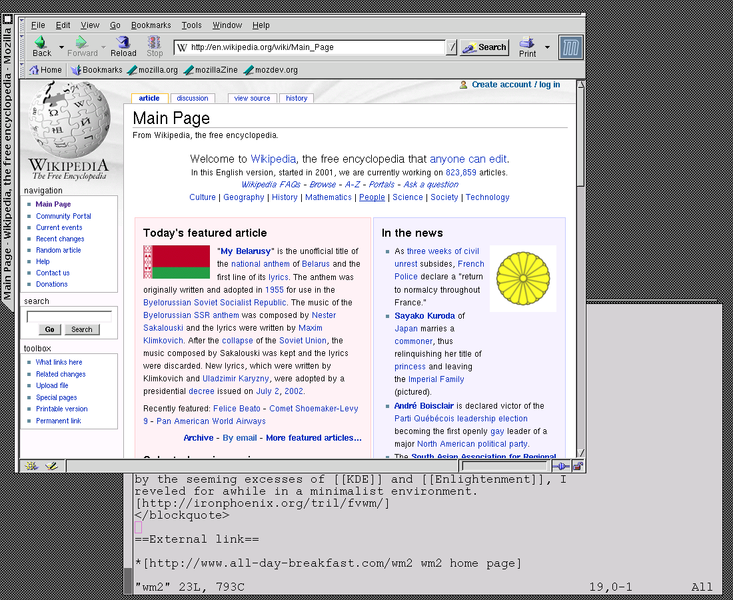The image size is (733, 600).
Task: Click the user icon beside Create account
Action: click(x=463, y=85)
